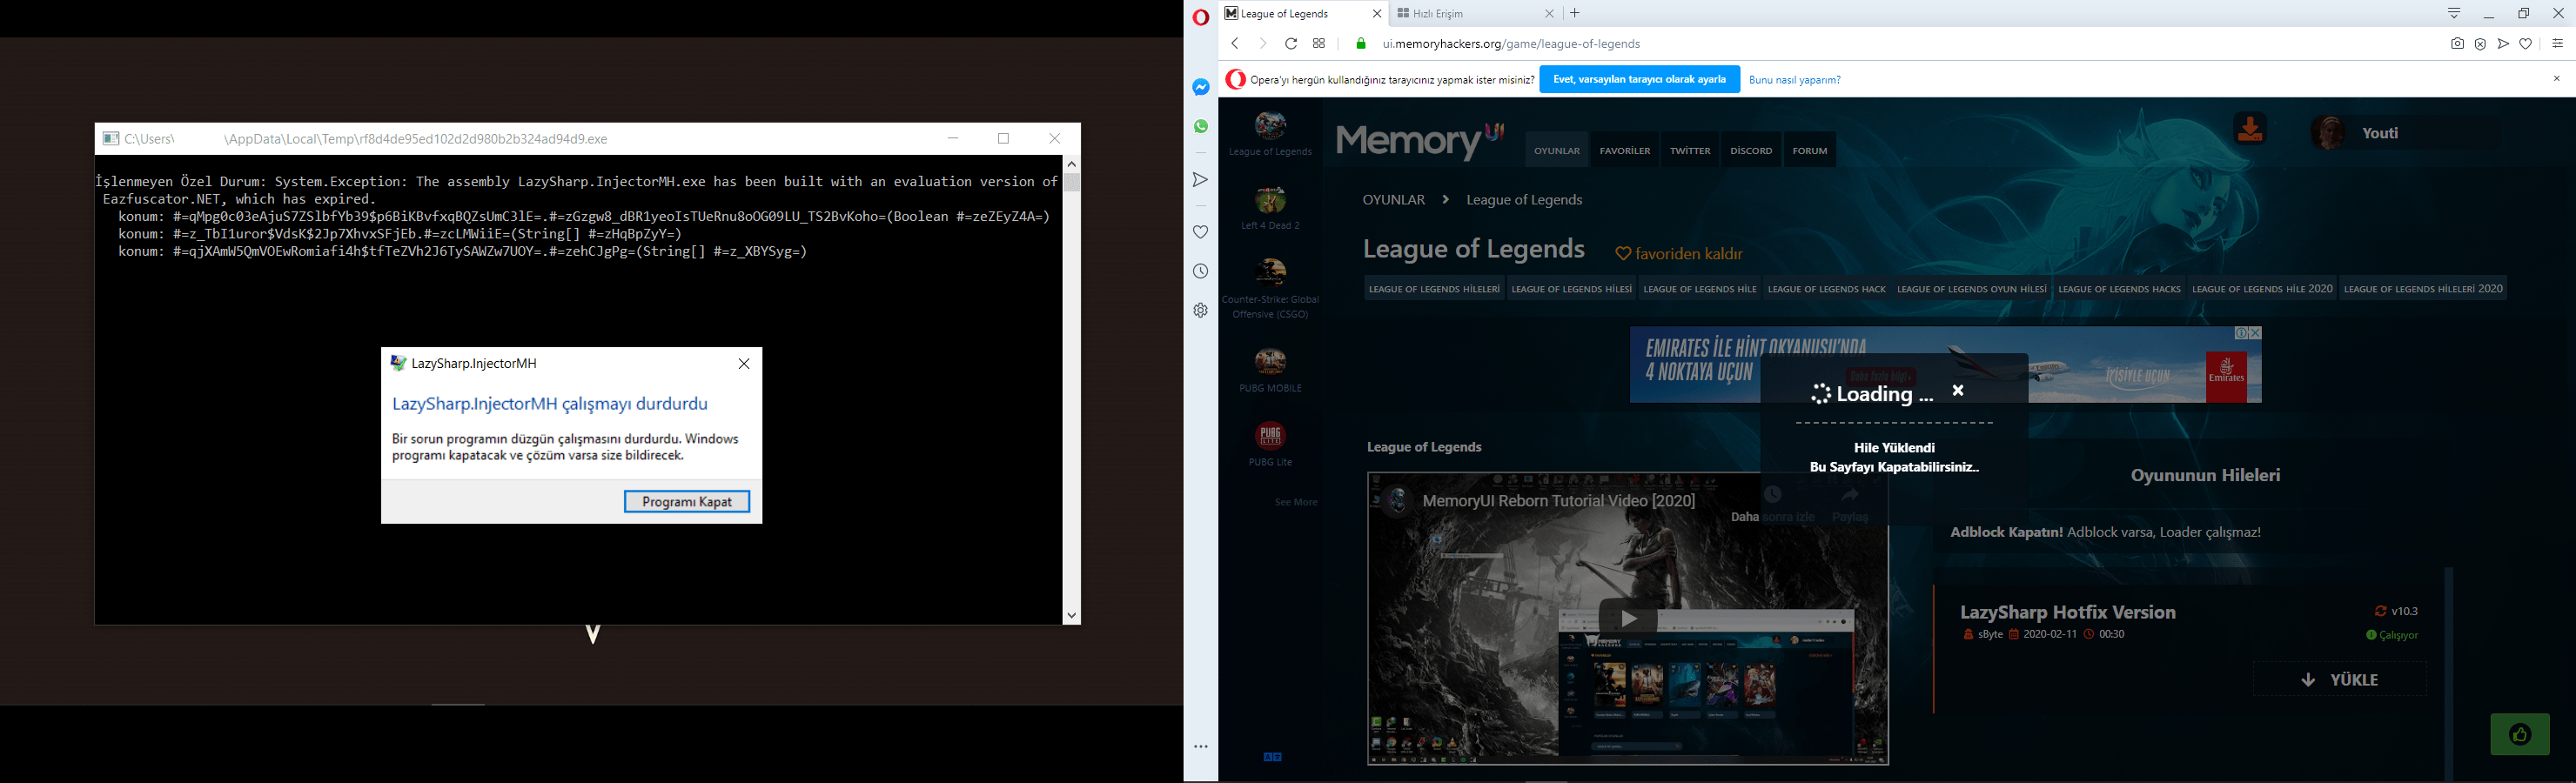Viewport: 2576px width, 783px height.
Task: Bookmark this page with heart icon
Action: [x=2526, y=44]
